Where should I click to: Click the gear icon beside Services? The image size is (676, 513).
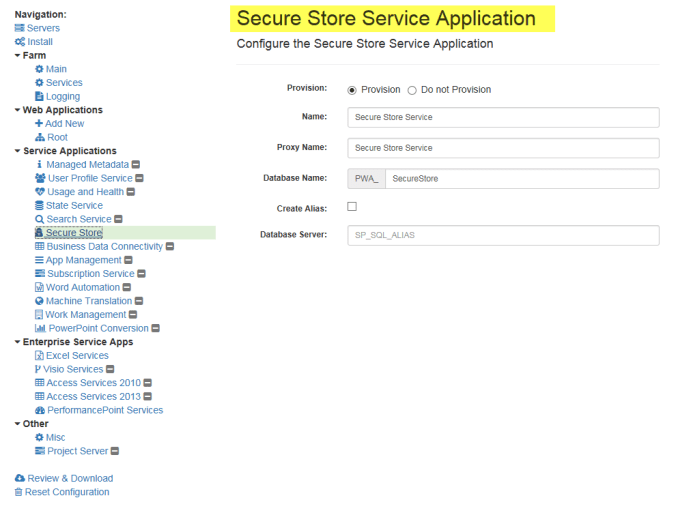coord(39,83)
